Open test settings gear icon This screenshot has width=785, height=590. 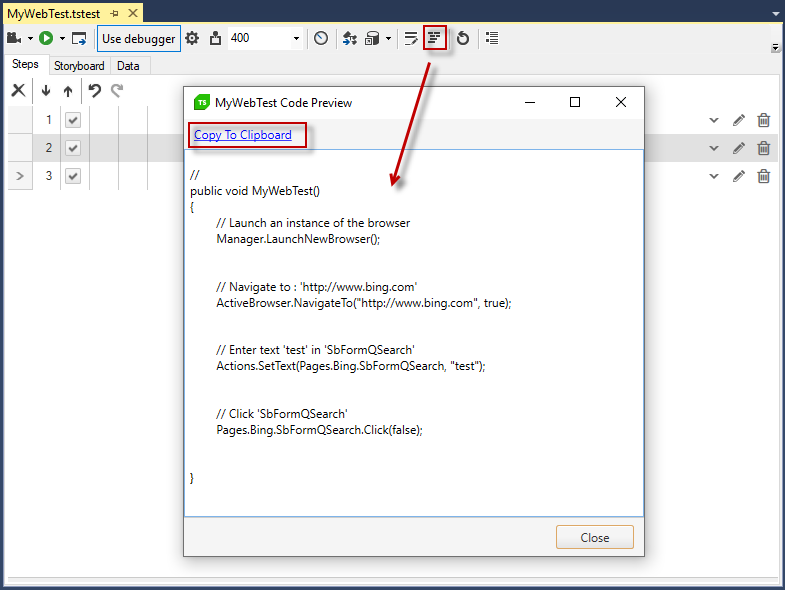[192, 38]
